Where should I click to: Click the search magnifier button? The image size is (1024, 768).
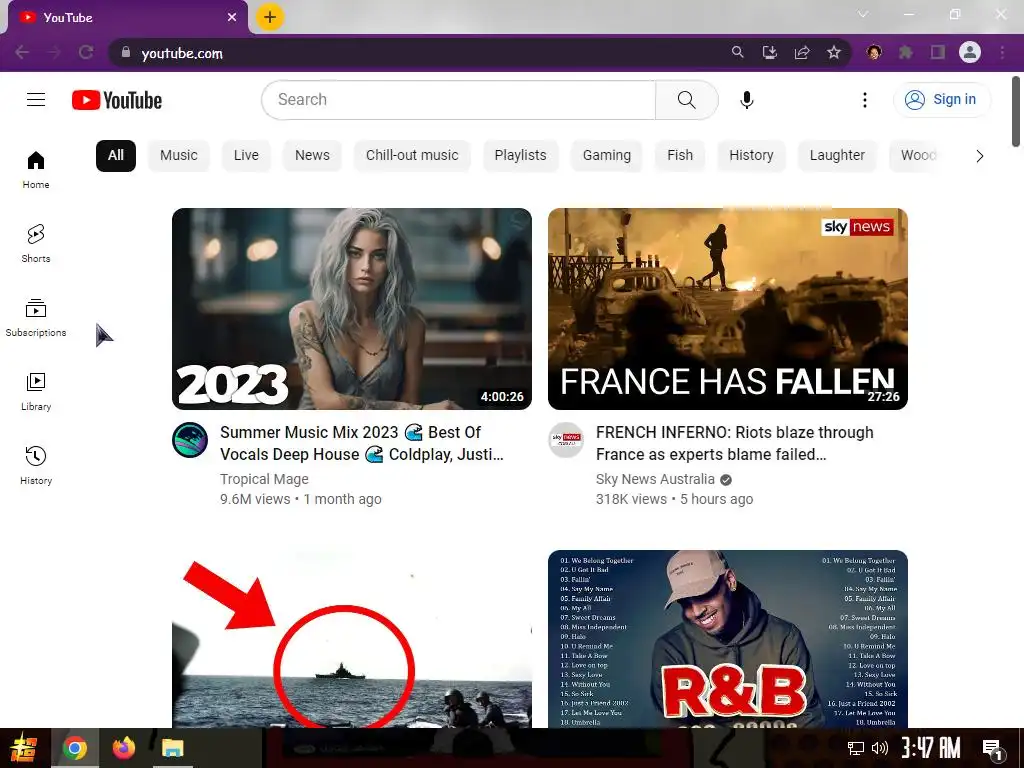(x=686, y=100)
